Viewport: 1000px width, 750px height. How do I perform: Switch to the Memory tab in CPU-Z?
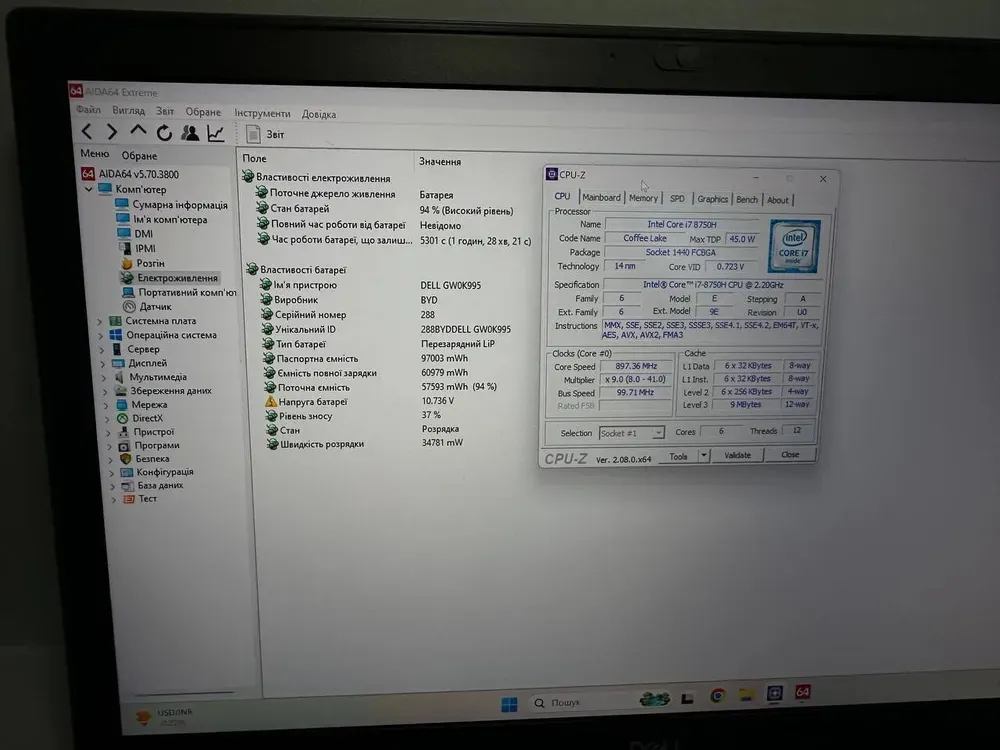(x=643, y=198)
